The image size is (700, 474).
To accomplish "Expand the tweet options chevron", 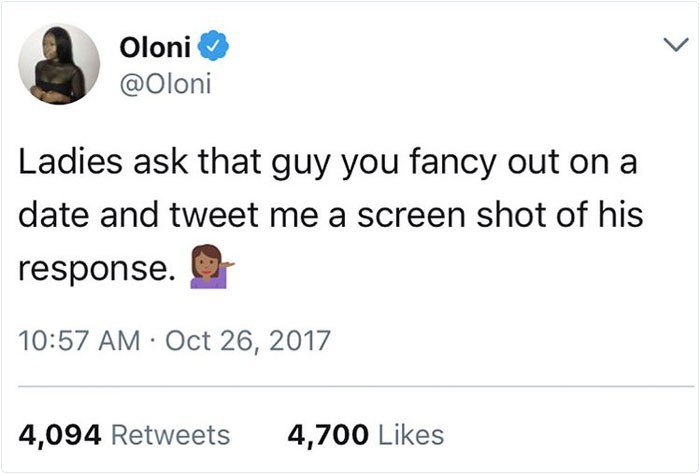I will click(x=675, y=45).
